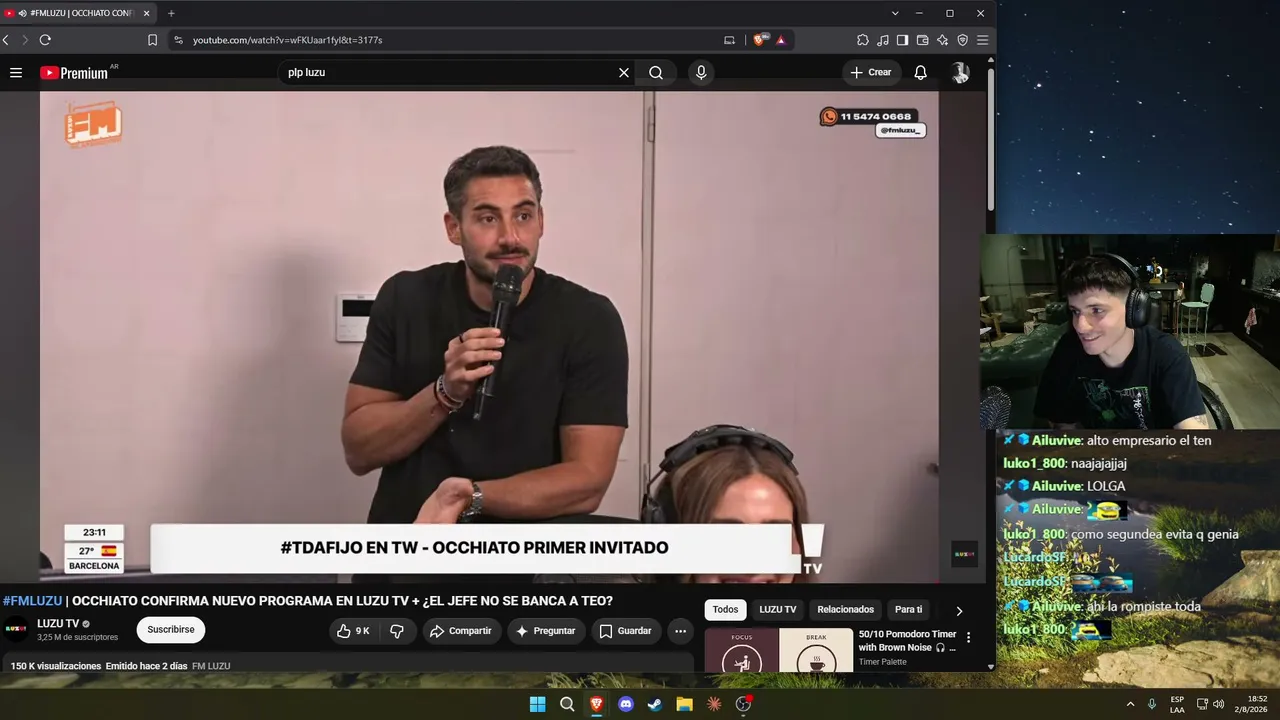Open the YouTube account avatar menu
Viewport: 1280px width, 720px height.
pyautogui.click(x=960, y=72)
